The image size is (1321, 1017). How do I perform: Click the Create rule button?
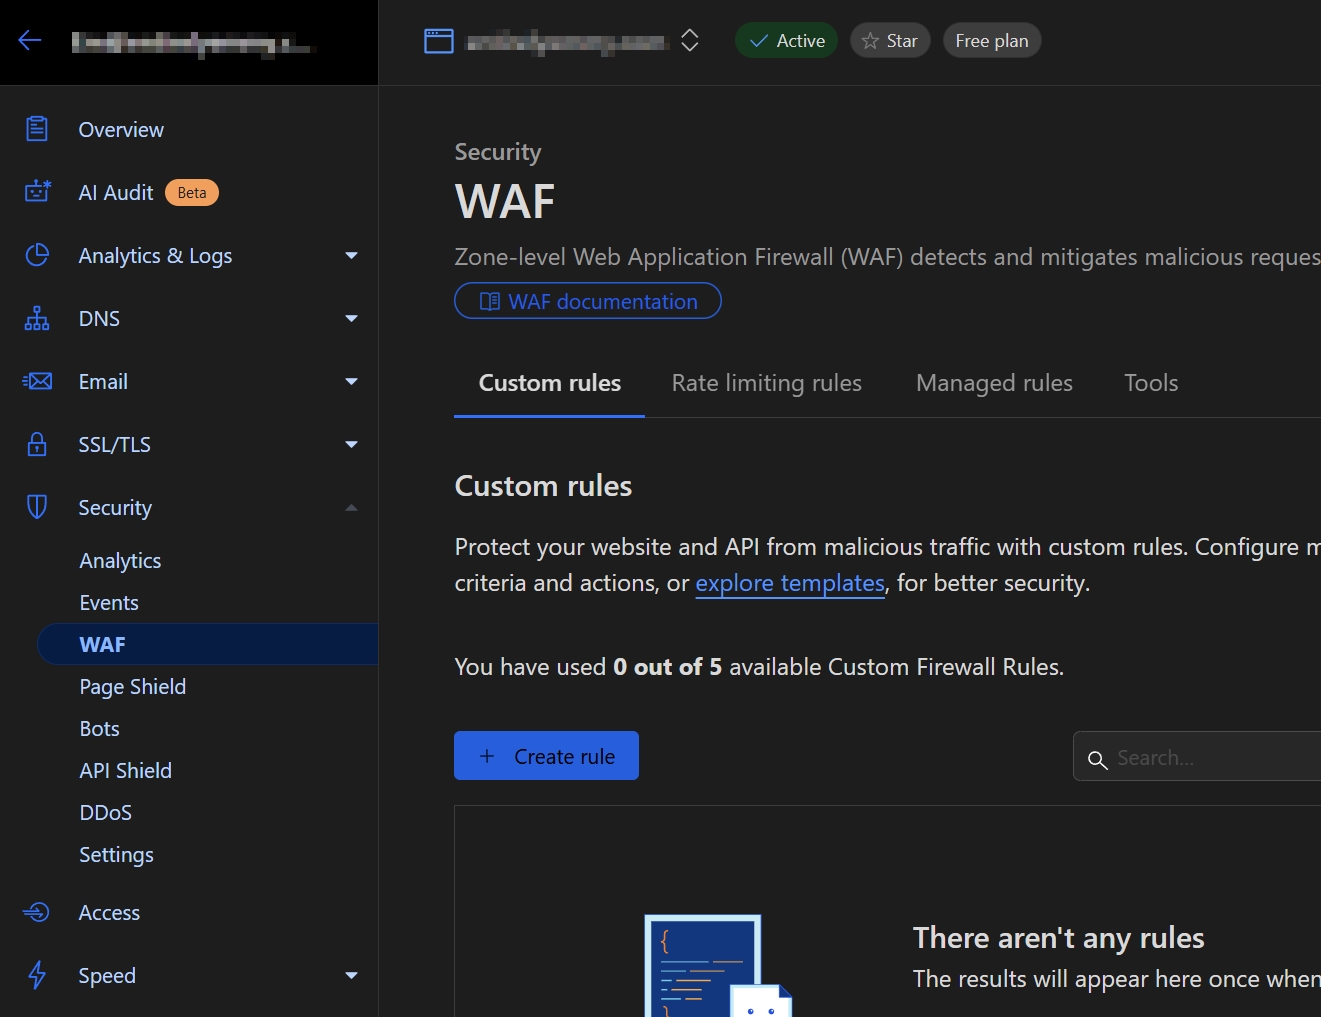click(x=546, y=756)
